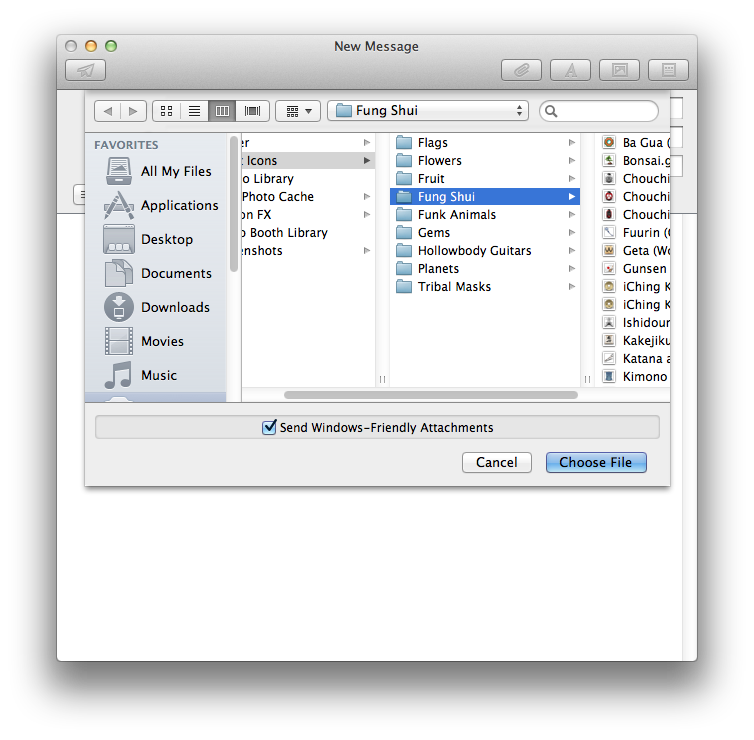This screenshot has width=754, height=740.
Task: Go forward with the right arrow
Action: tap(133, 111)
